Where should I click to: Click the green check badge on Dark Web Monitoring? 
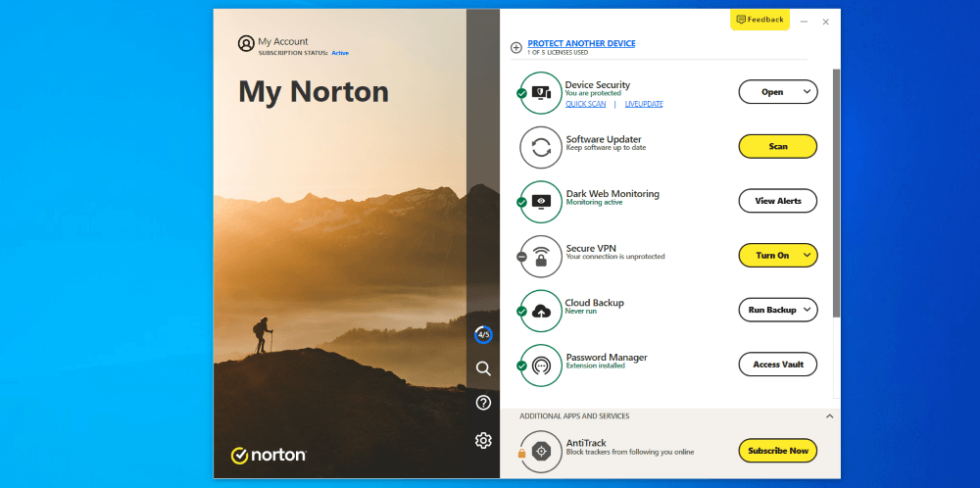point(521,202)
